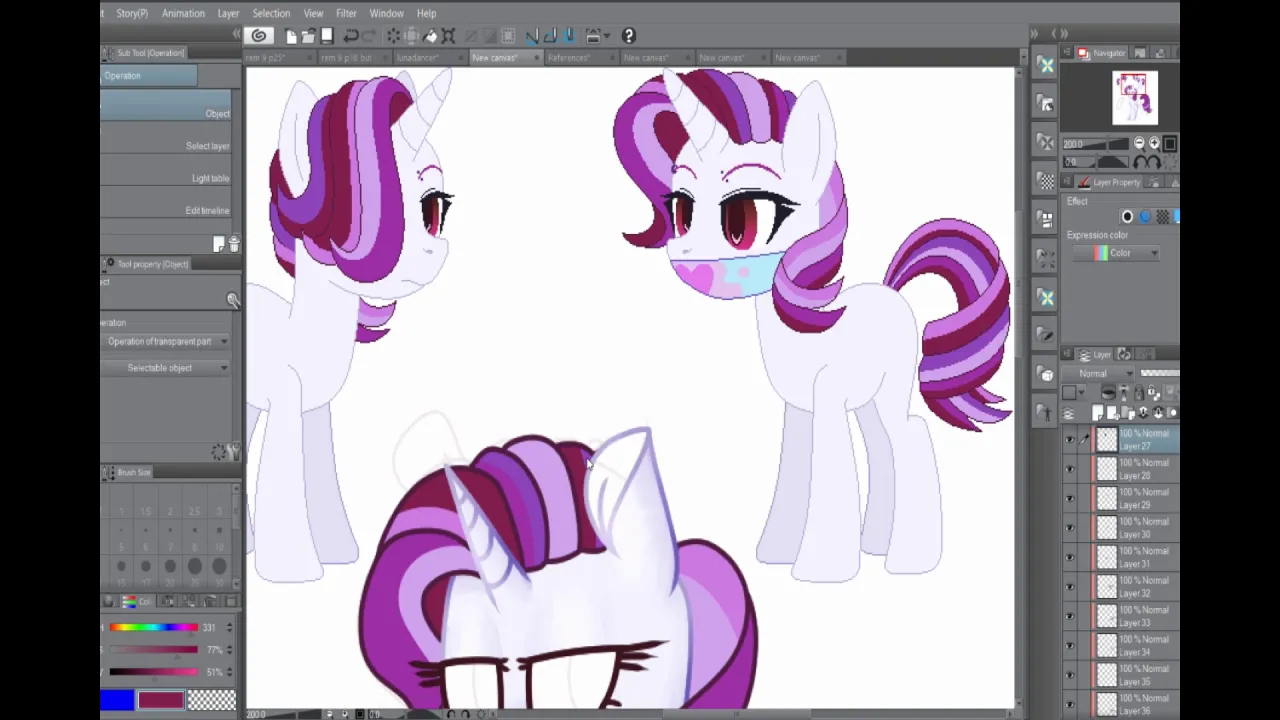Expand Expression color dropdown
1280x720 pixels.
[x=1116, y=253]
